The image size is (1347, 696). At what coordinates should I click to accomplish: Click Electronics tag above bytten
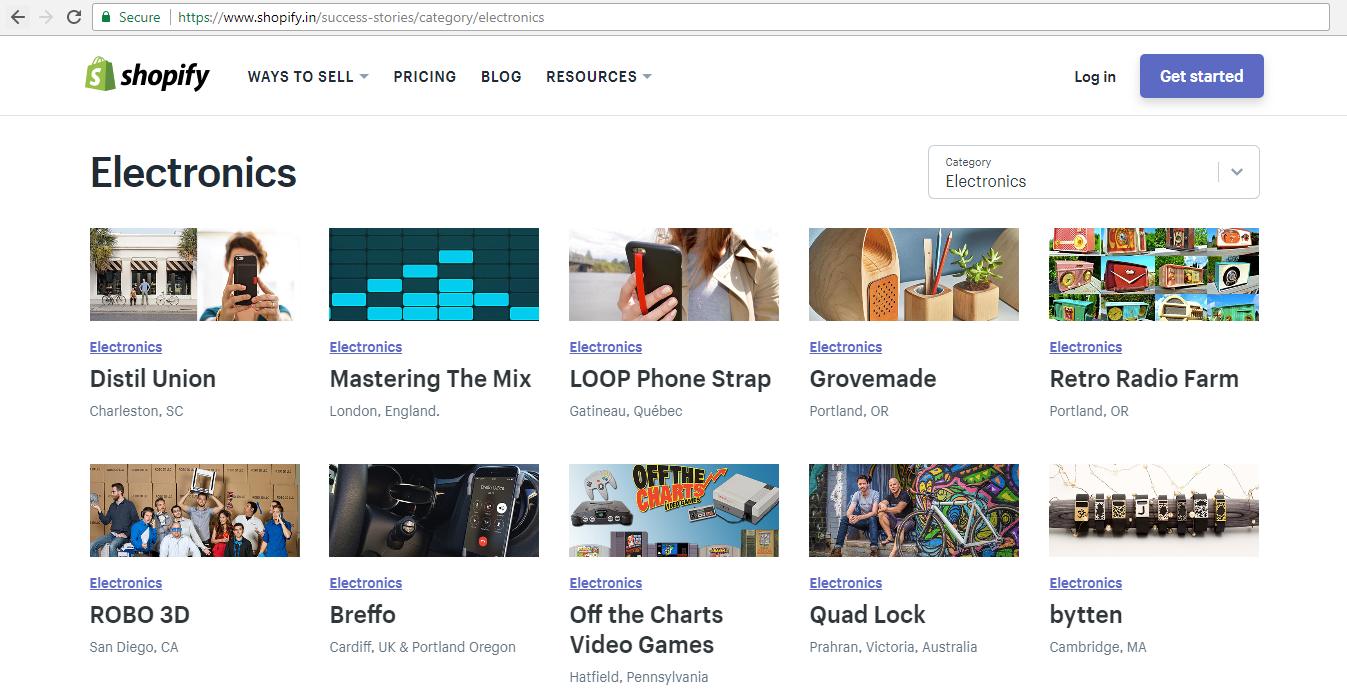click(x=1086, y=583)
